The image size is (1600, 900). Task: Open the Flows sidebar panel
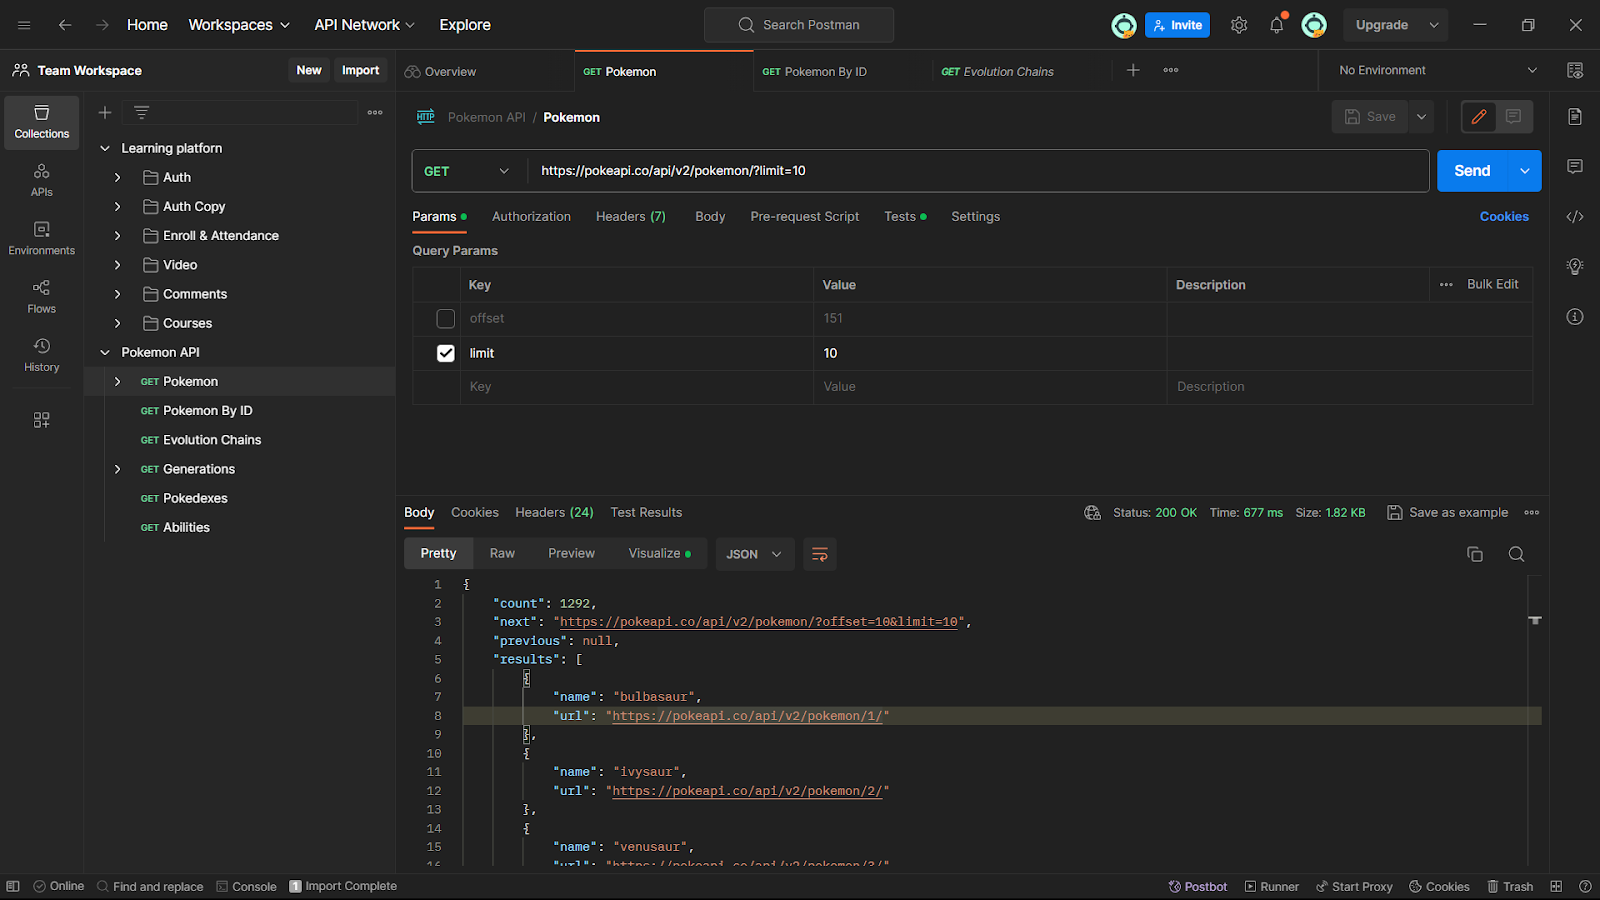click(42, 297)
